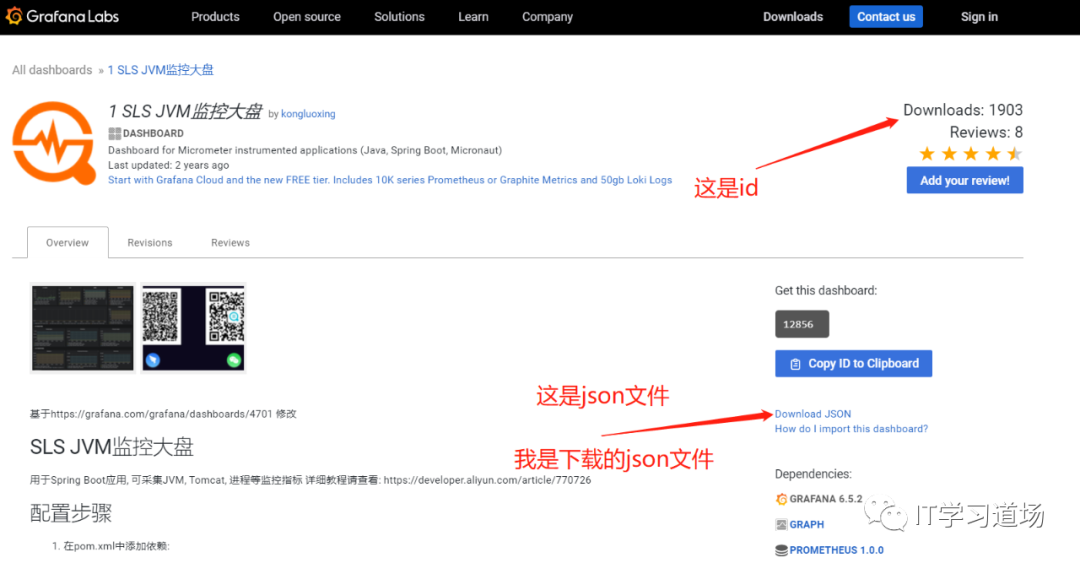Click the grafana.com/grafana/dashboards/4701 URL text

point(161,414)
